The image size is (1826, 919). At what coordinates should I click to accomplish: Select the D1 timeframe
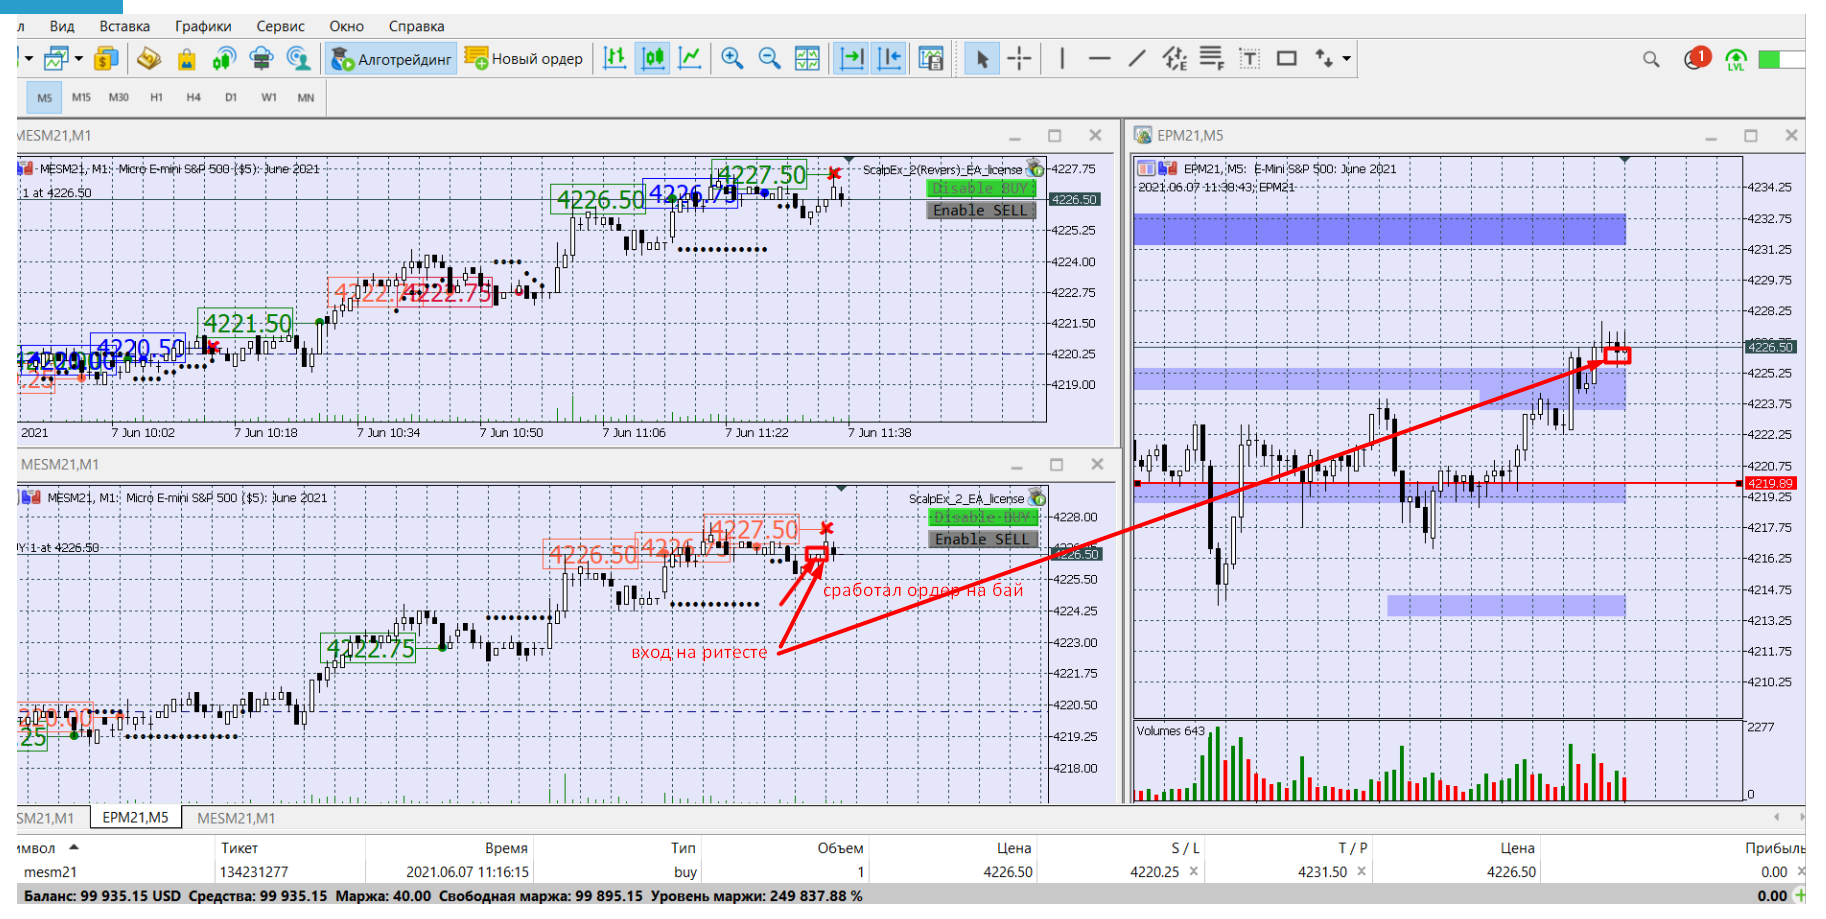tap(231, 98)
